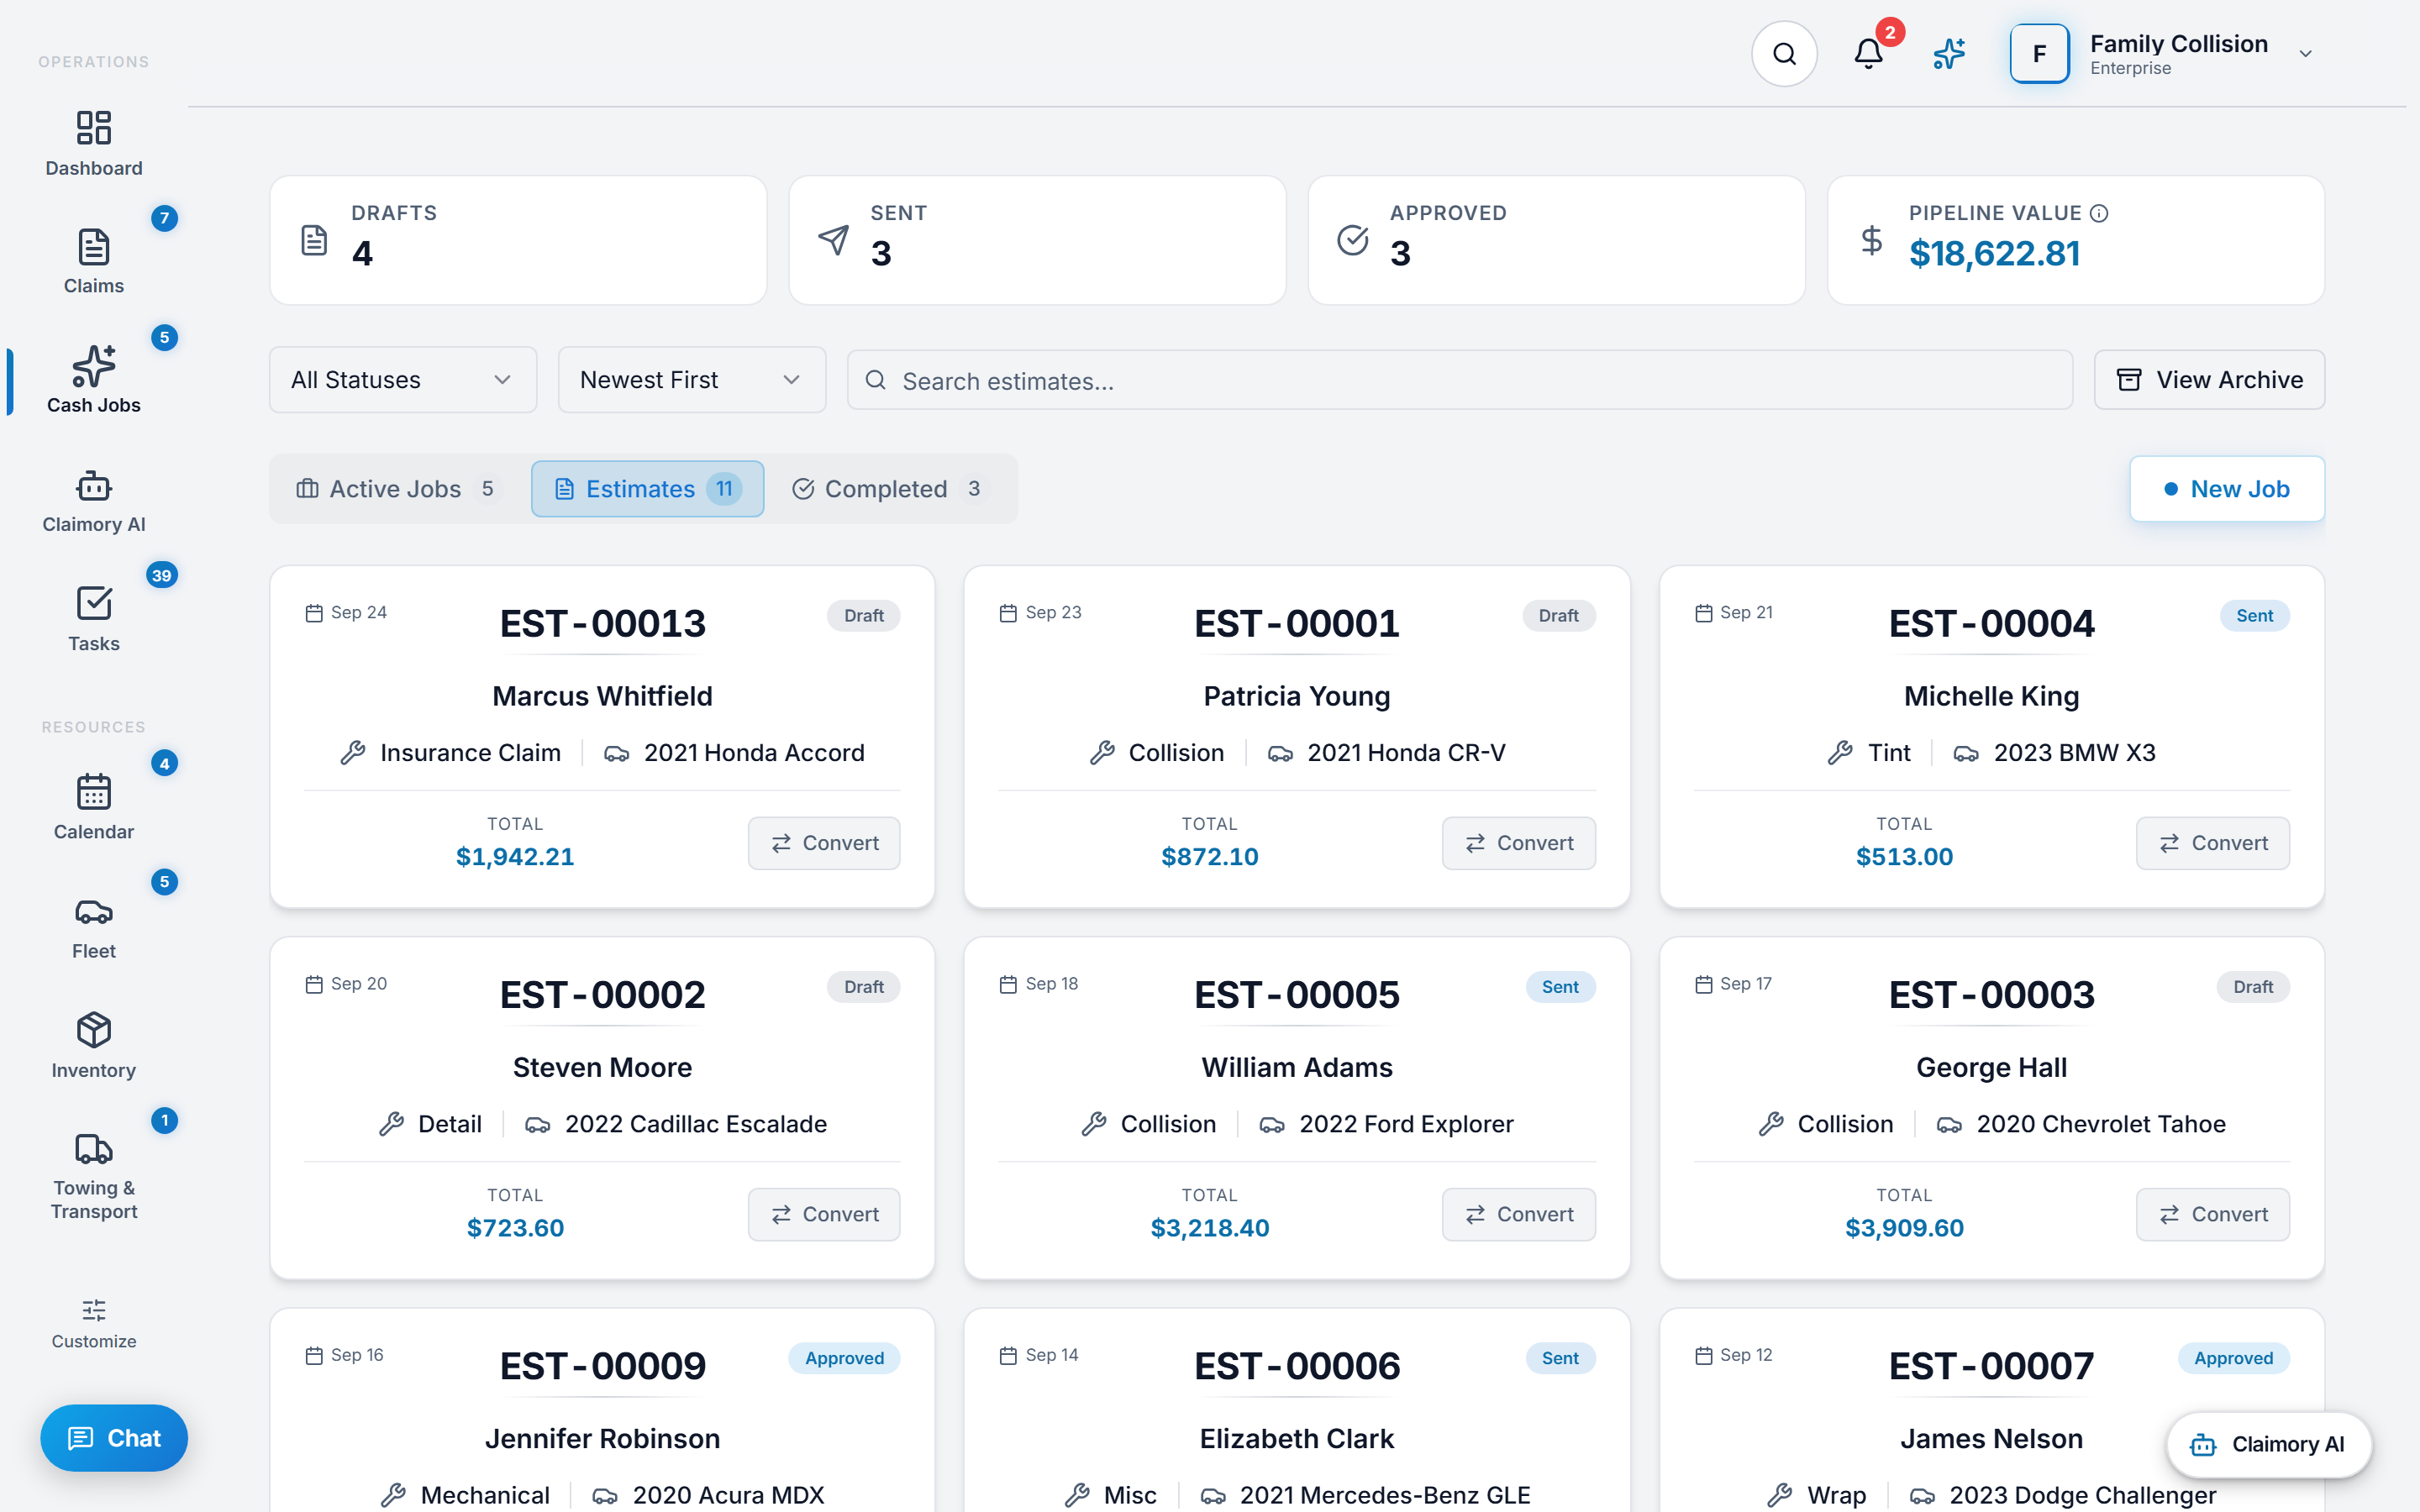2420x1512 pixels.
Task: Convert estimate EST-00013
Action: (x=824, y=843)
